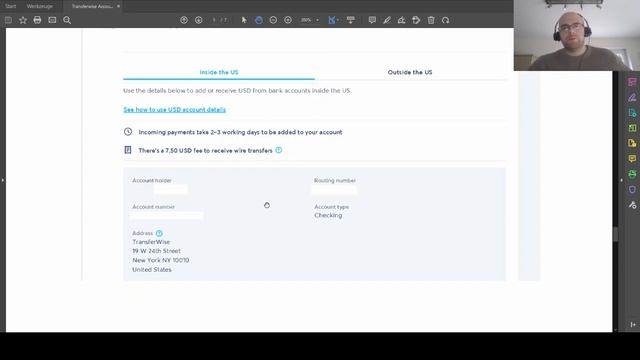
Task: Close the Transferwise document tab
Action: [x=118, y=6]
